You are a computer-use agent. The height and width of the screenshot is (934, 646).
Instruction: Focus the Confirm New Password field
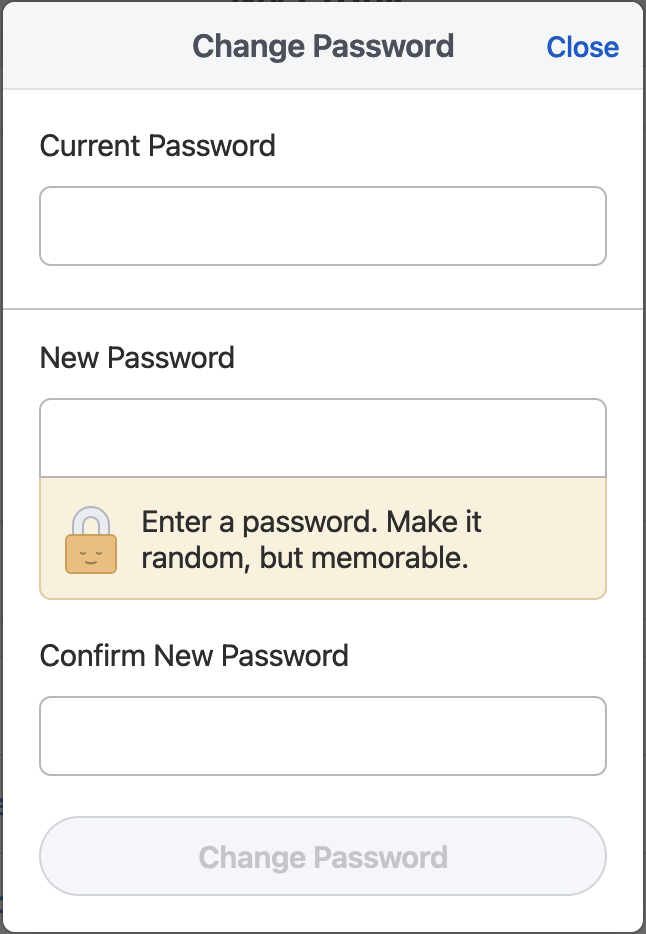pyautogui.click(x=322, y=735)
